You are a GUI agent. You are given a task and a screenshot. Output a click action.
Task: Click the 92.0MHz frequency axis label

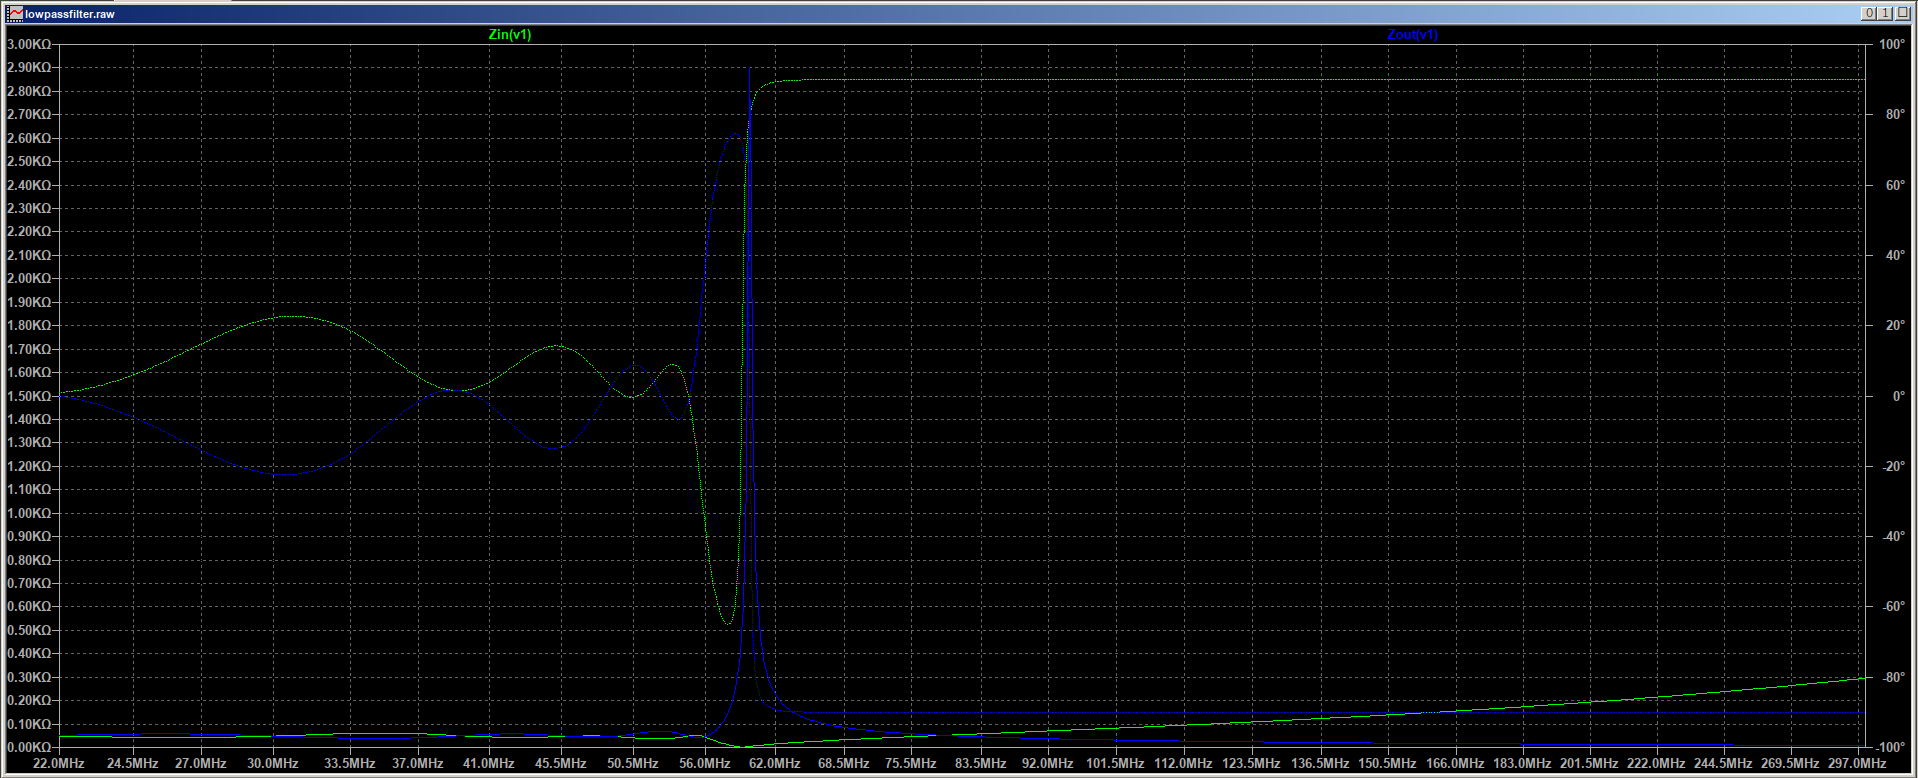[1047, 763]
